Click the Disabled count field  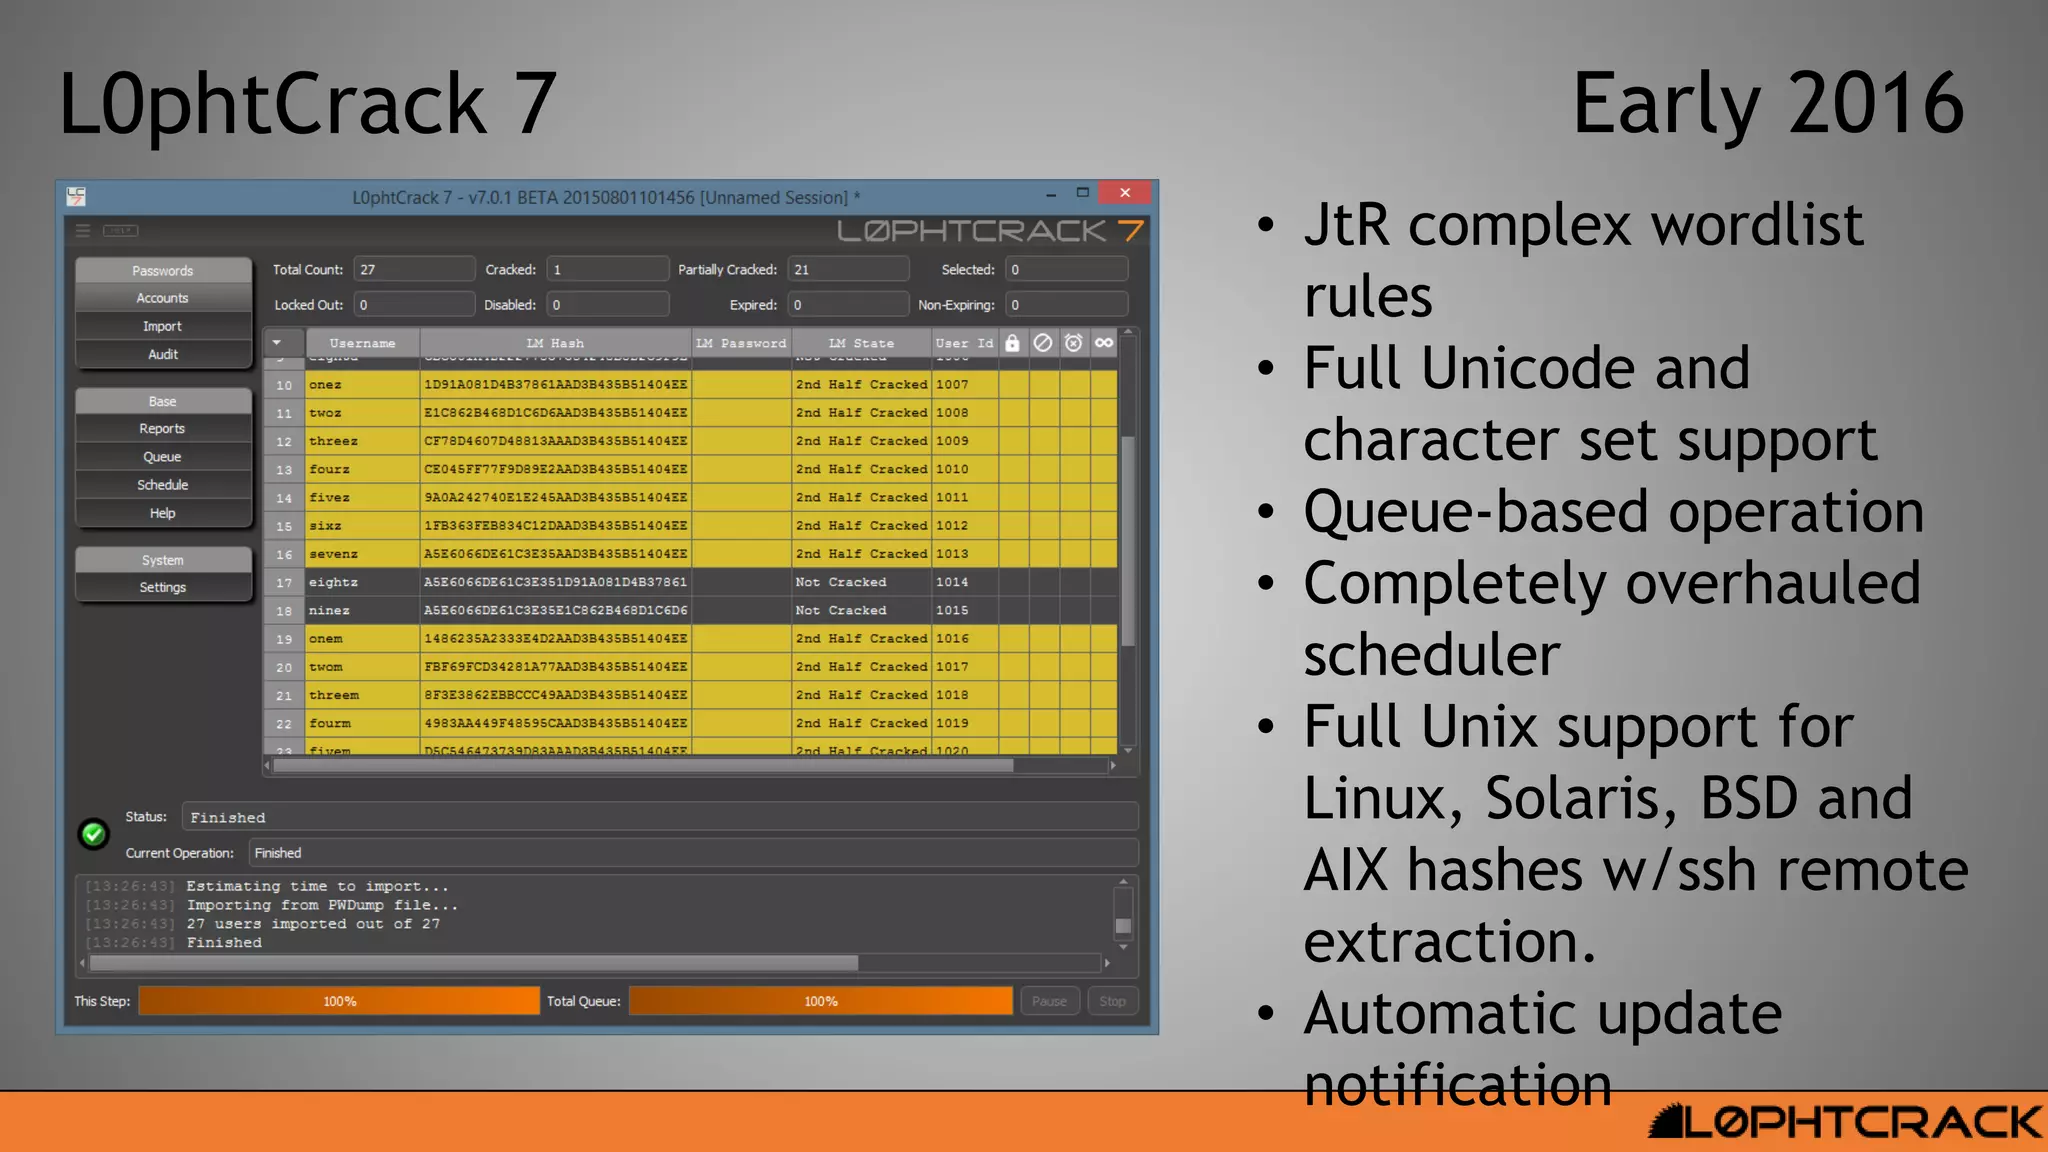coord(607,304)
